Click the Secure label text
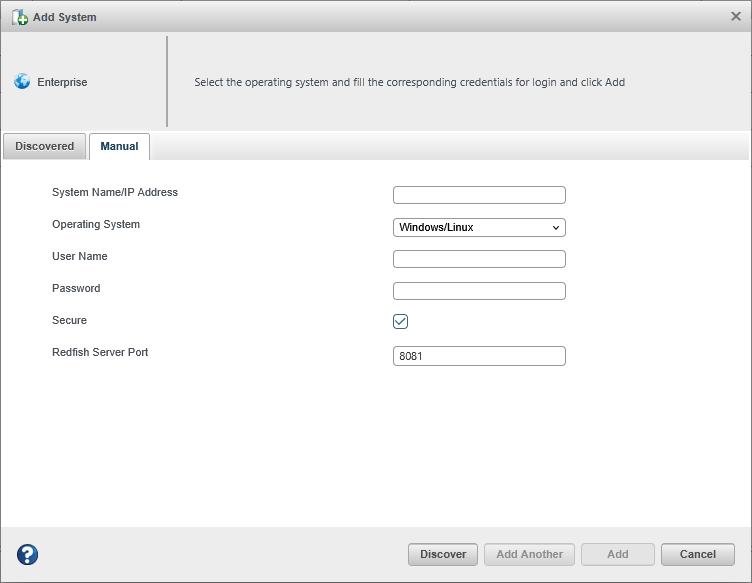The image size is (752, 583). [69, 320]
